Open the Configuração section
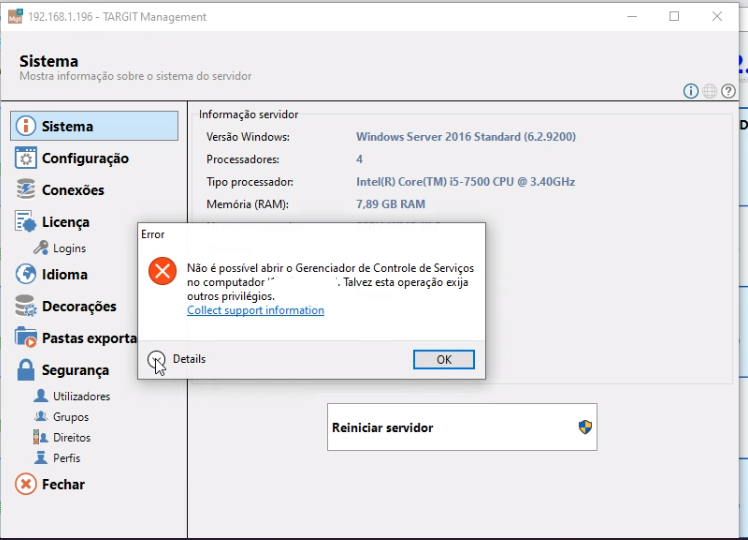The height and width of the screenshot is (540, 748). 85,158
